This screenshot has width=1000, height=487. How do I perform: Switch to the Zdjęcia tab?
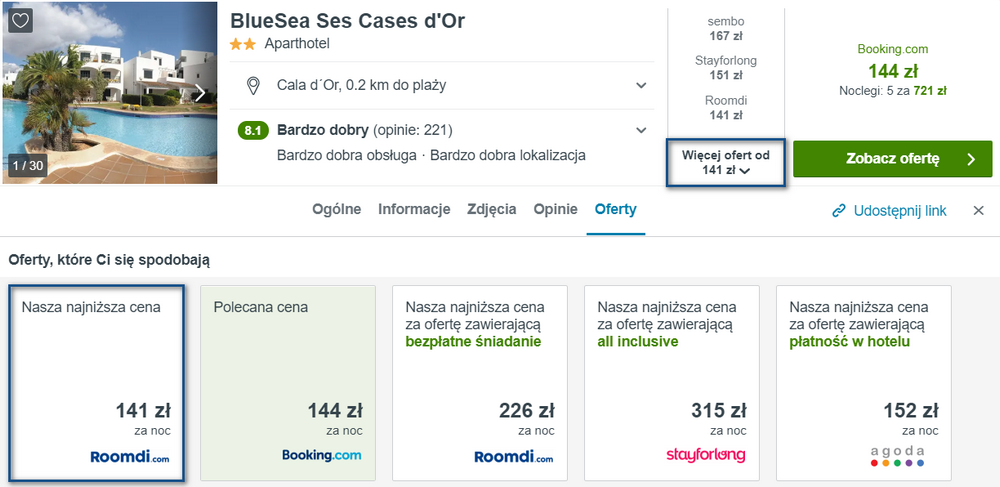tap(492, 210)
